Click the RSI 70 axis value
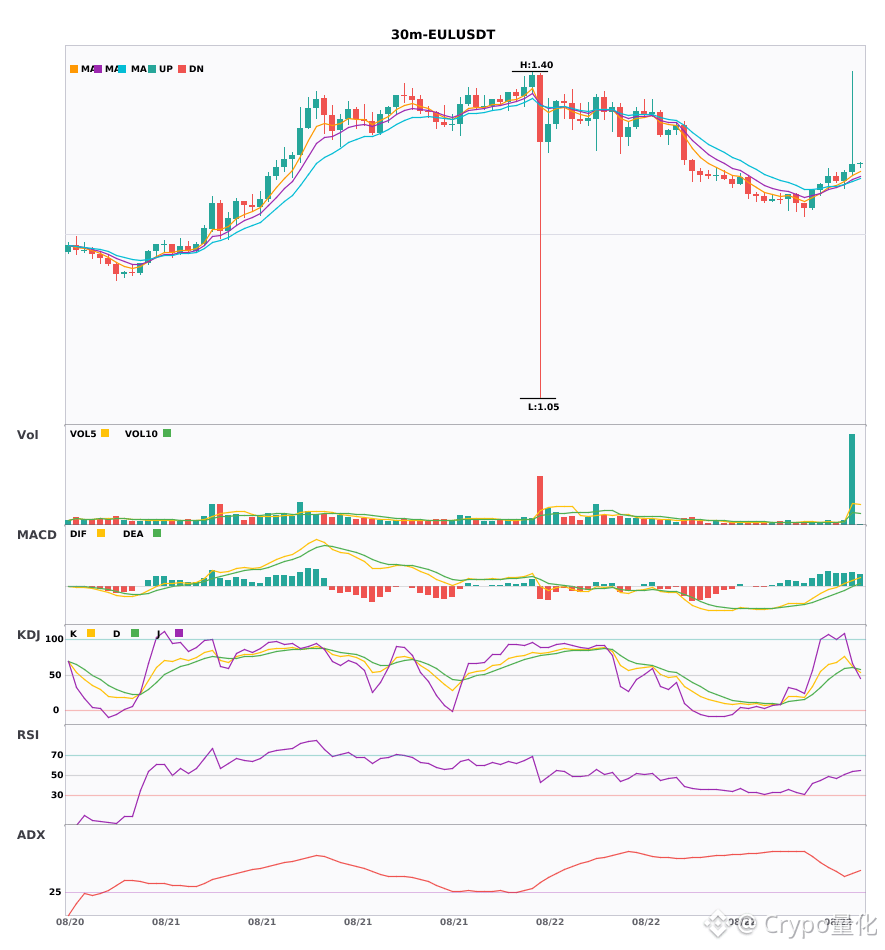This screenshot has height=950, width=885. (57, 755)
